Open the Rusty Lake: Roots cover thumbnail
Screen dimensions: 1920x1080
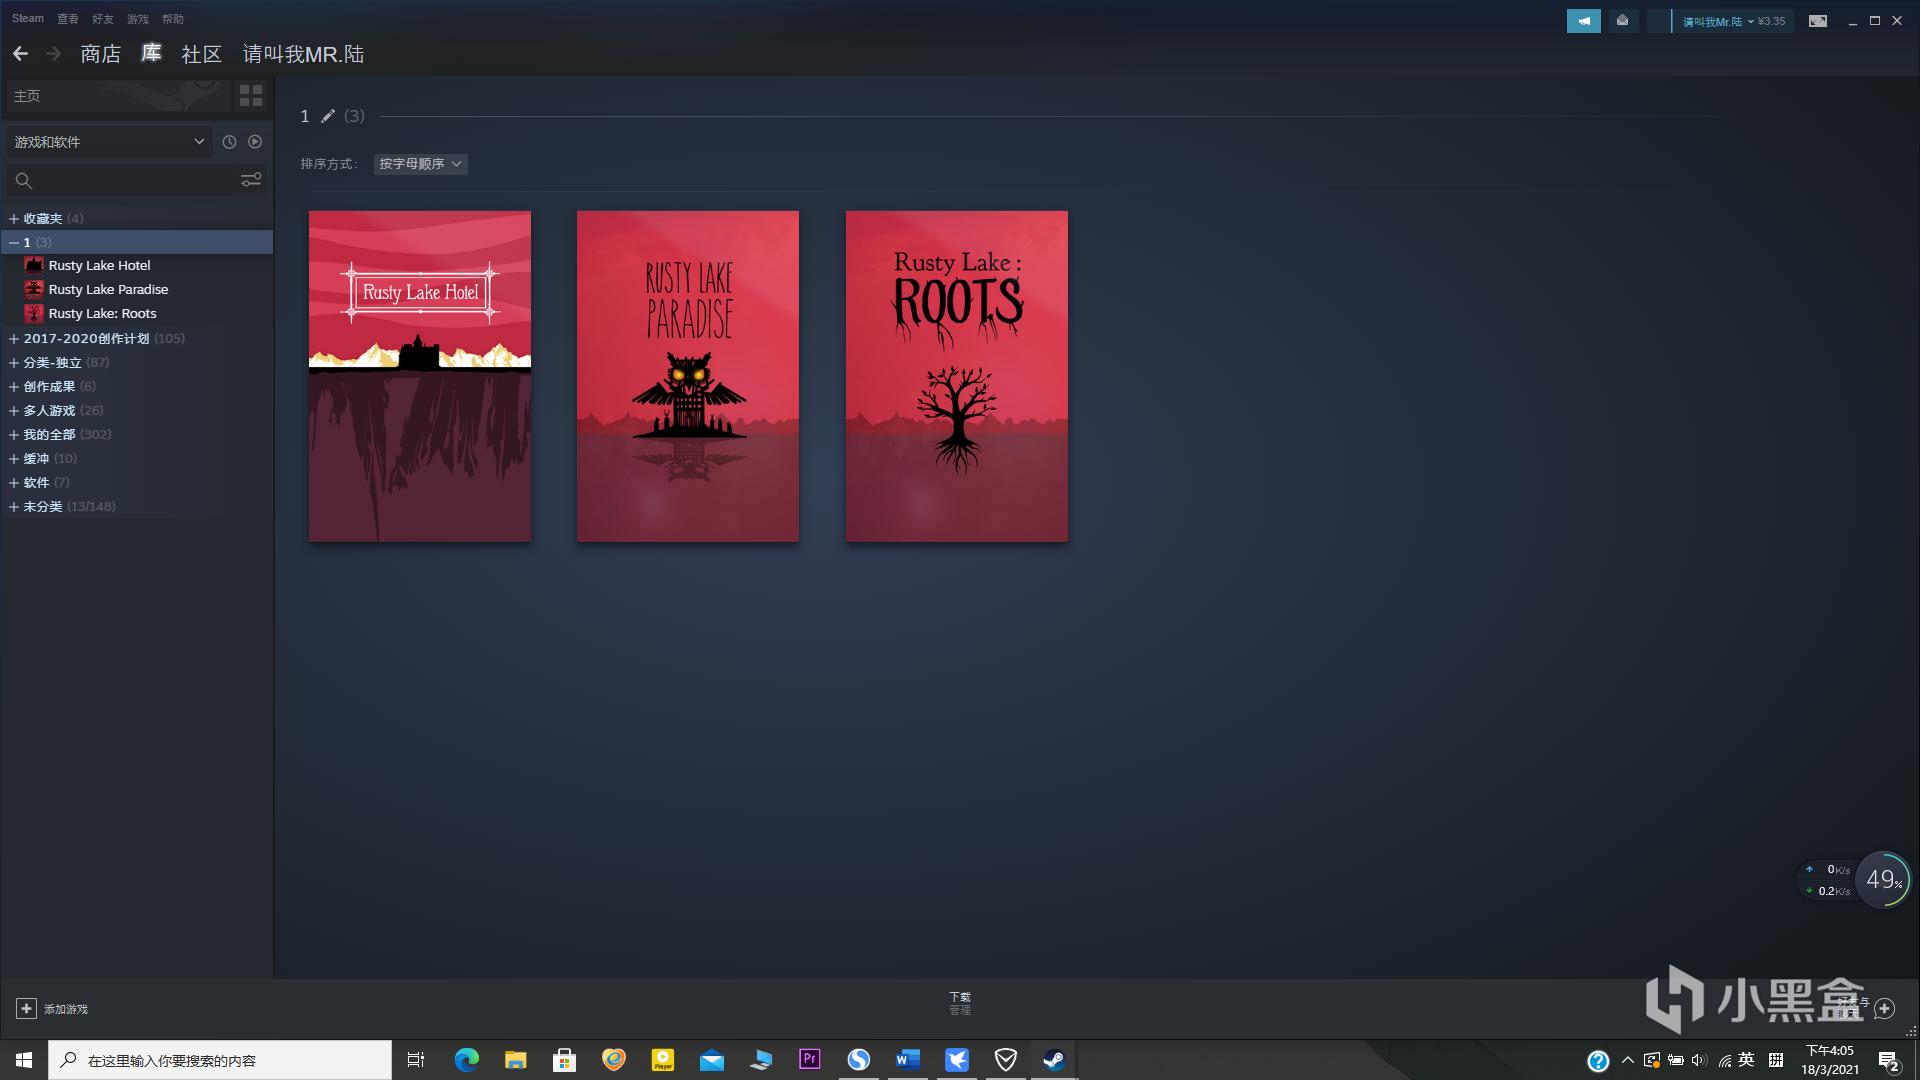pos(956,376)
